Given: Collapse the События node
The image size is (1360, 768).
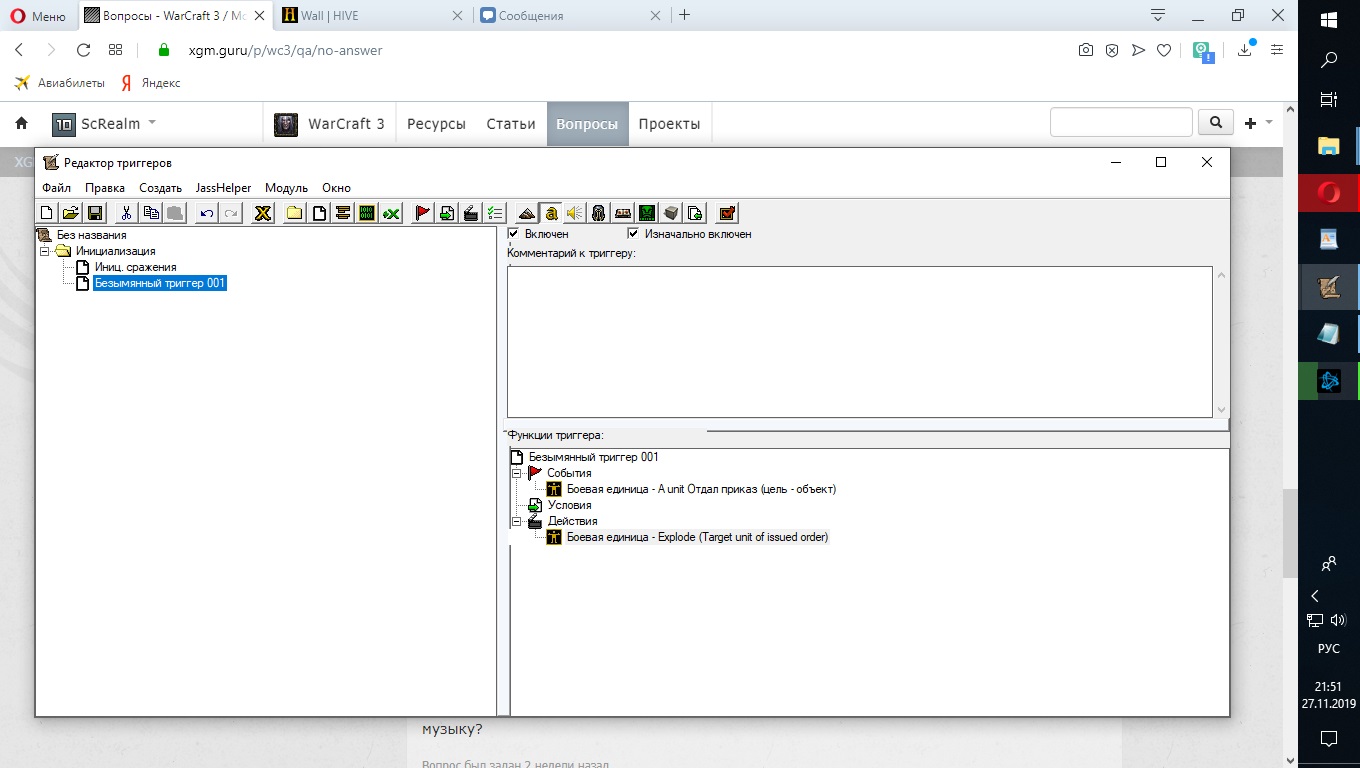Looking at the screenshot, I should tap(516, 473).
